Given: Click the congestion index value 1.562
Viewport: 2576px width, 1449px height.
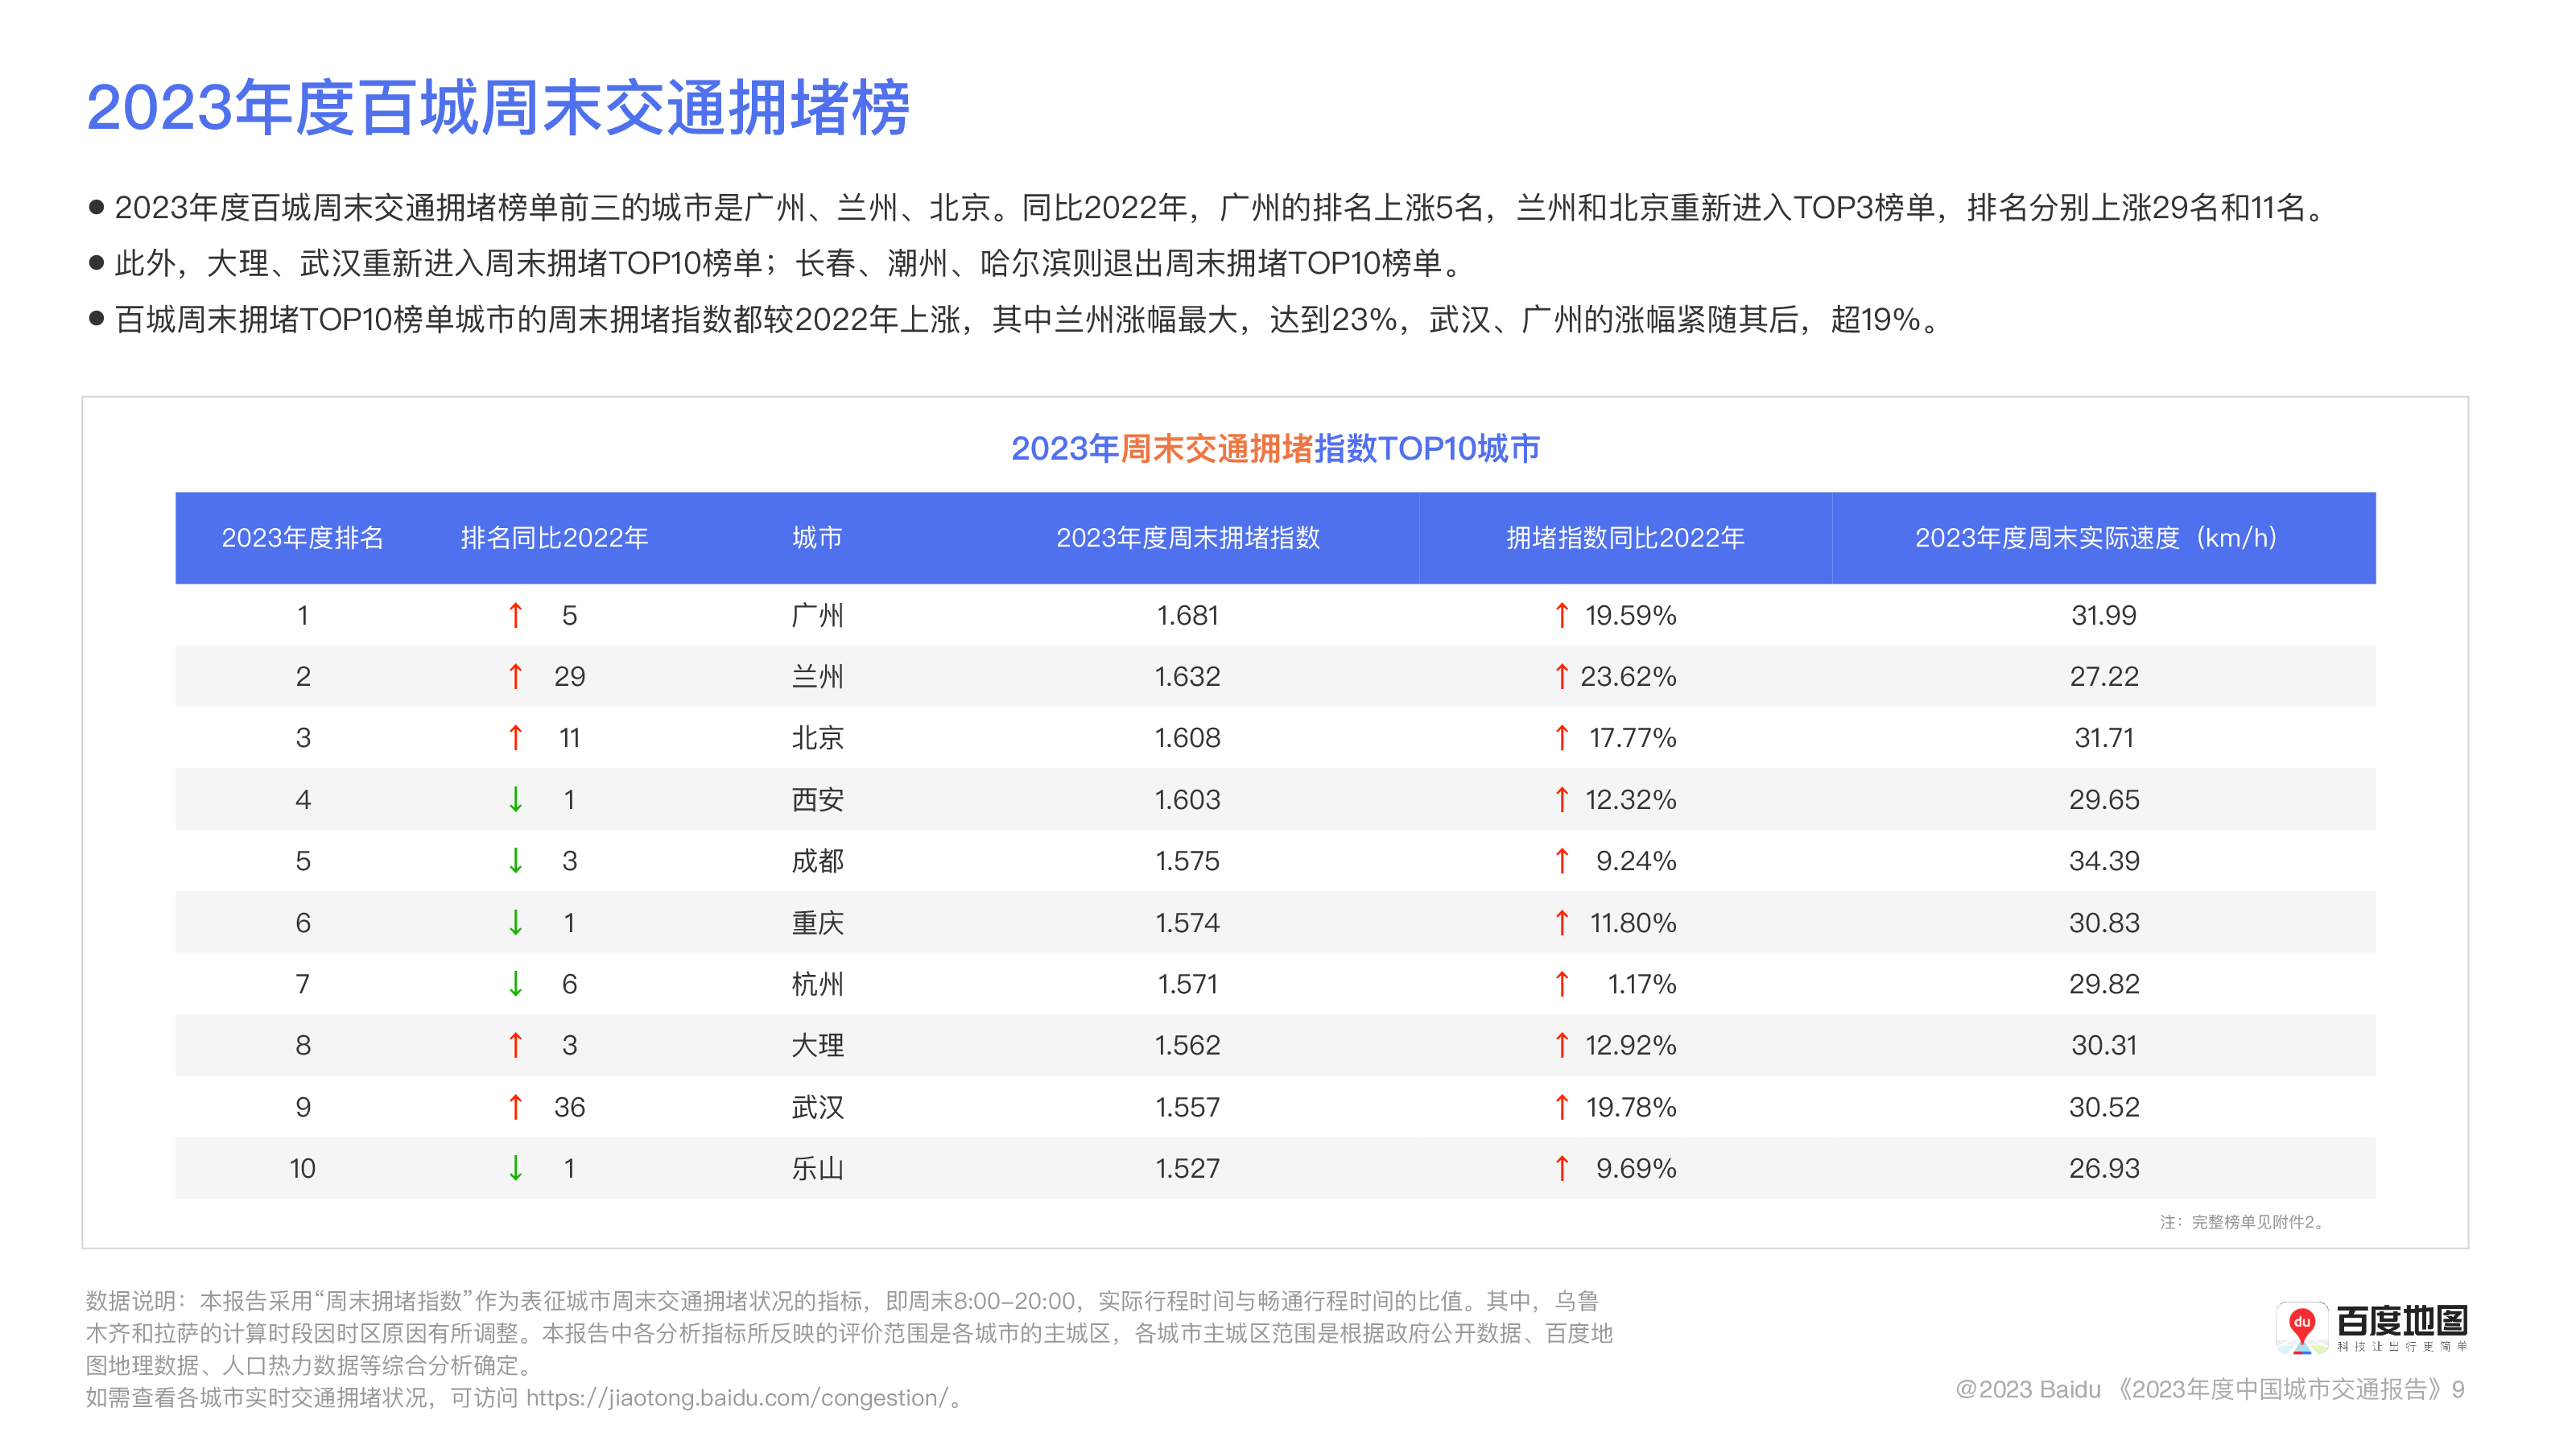Looking at the screenshot, I should click(1187, 1045).
